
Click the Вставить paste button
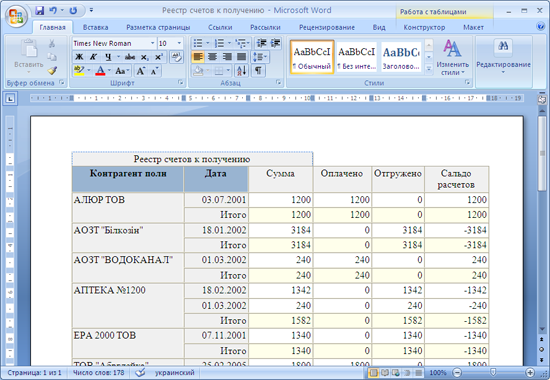pos(28,56)
